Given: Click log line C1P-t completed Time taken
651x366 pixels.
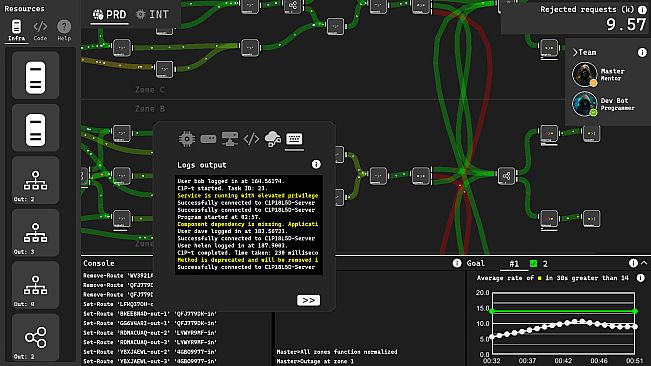Looking at the screenshot, I should pos(248,253).
